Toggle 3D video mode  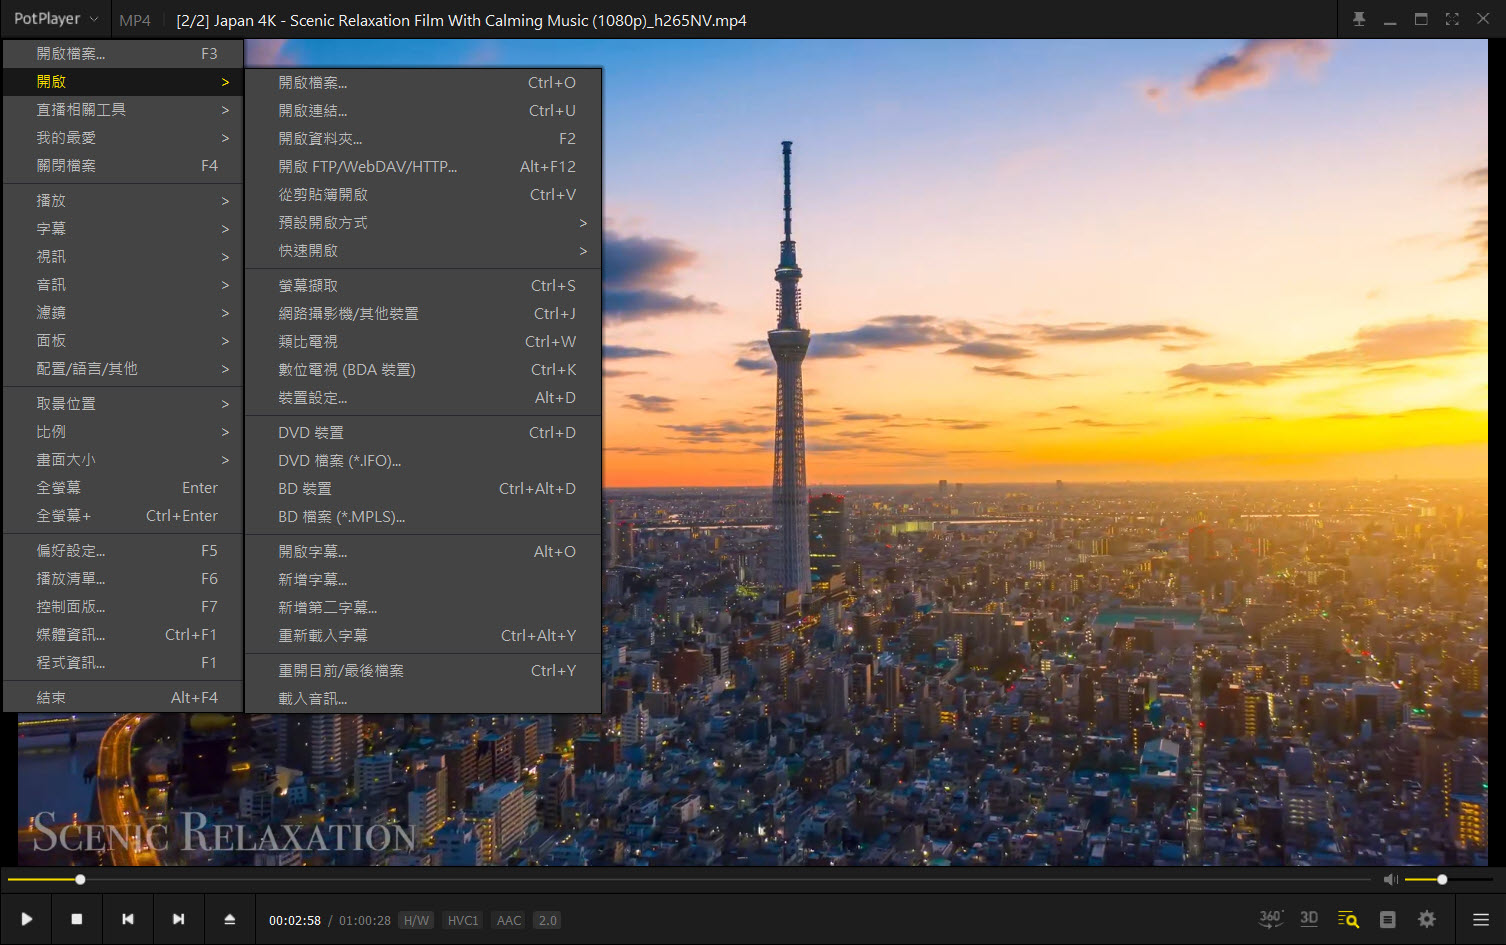coord(1309,919)
